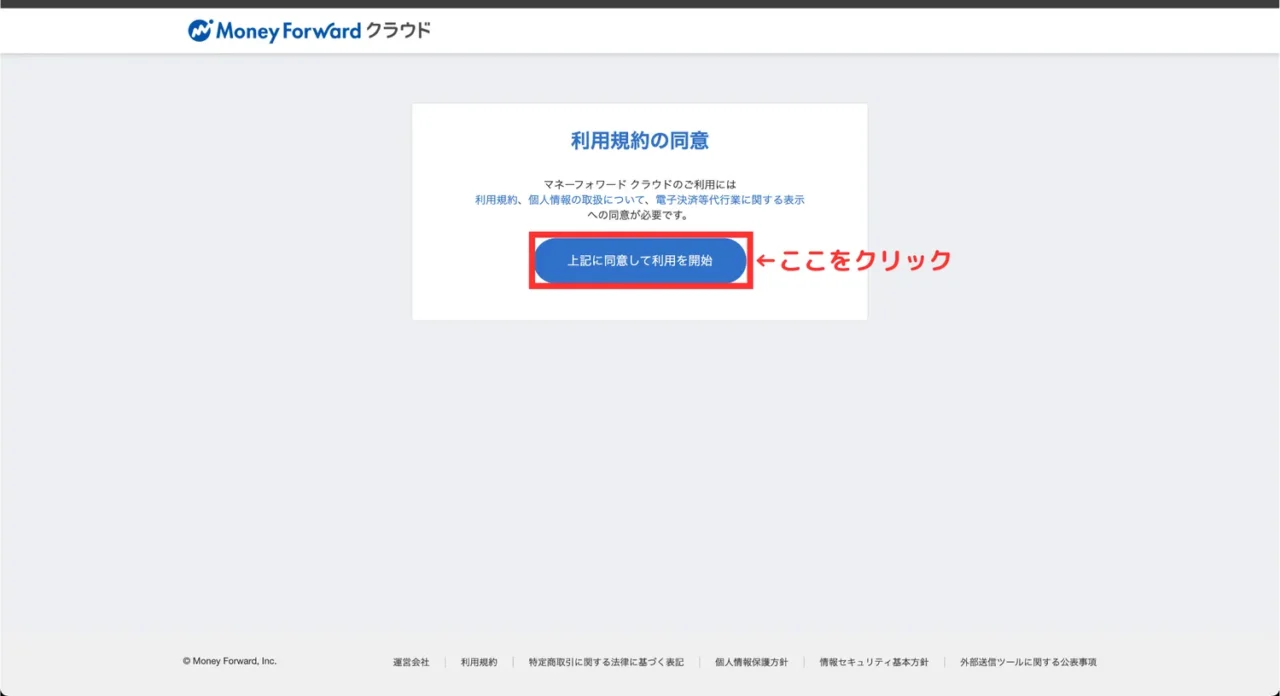Click the Money Forward logo icon
This screenshot has height=696, width=1280.
click(201, 31)
